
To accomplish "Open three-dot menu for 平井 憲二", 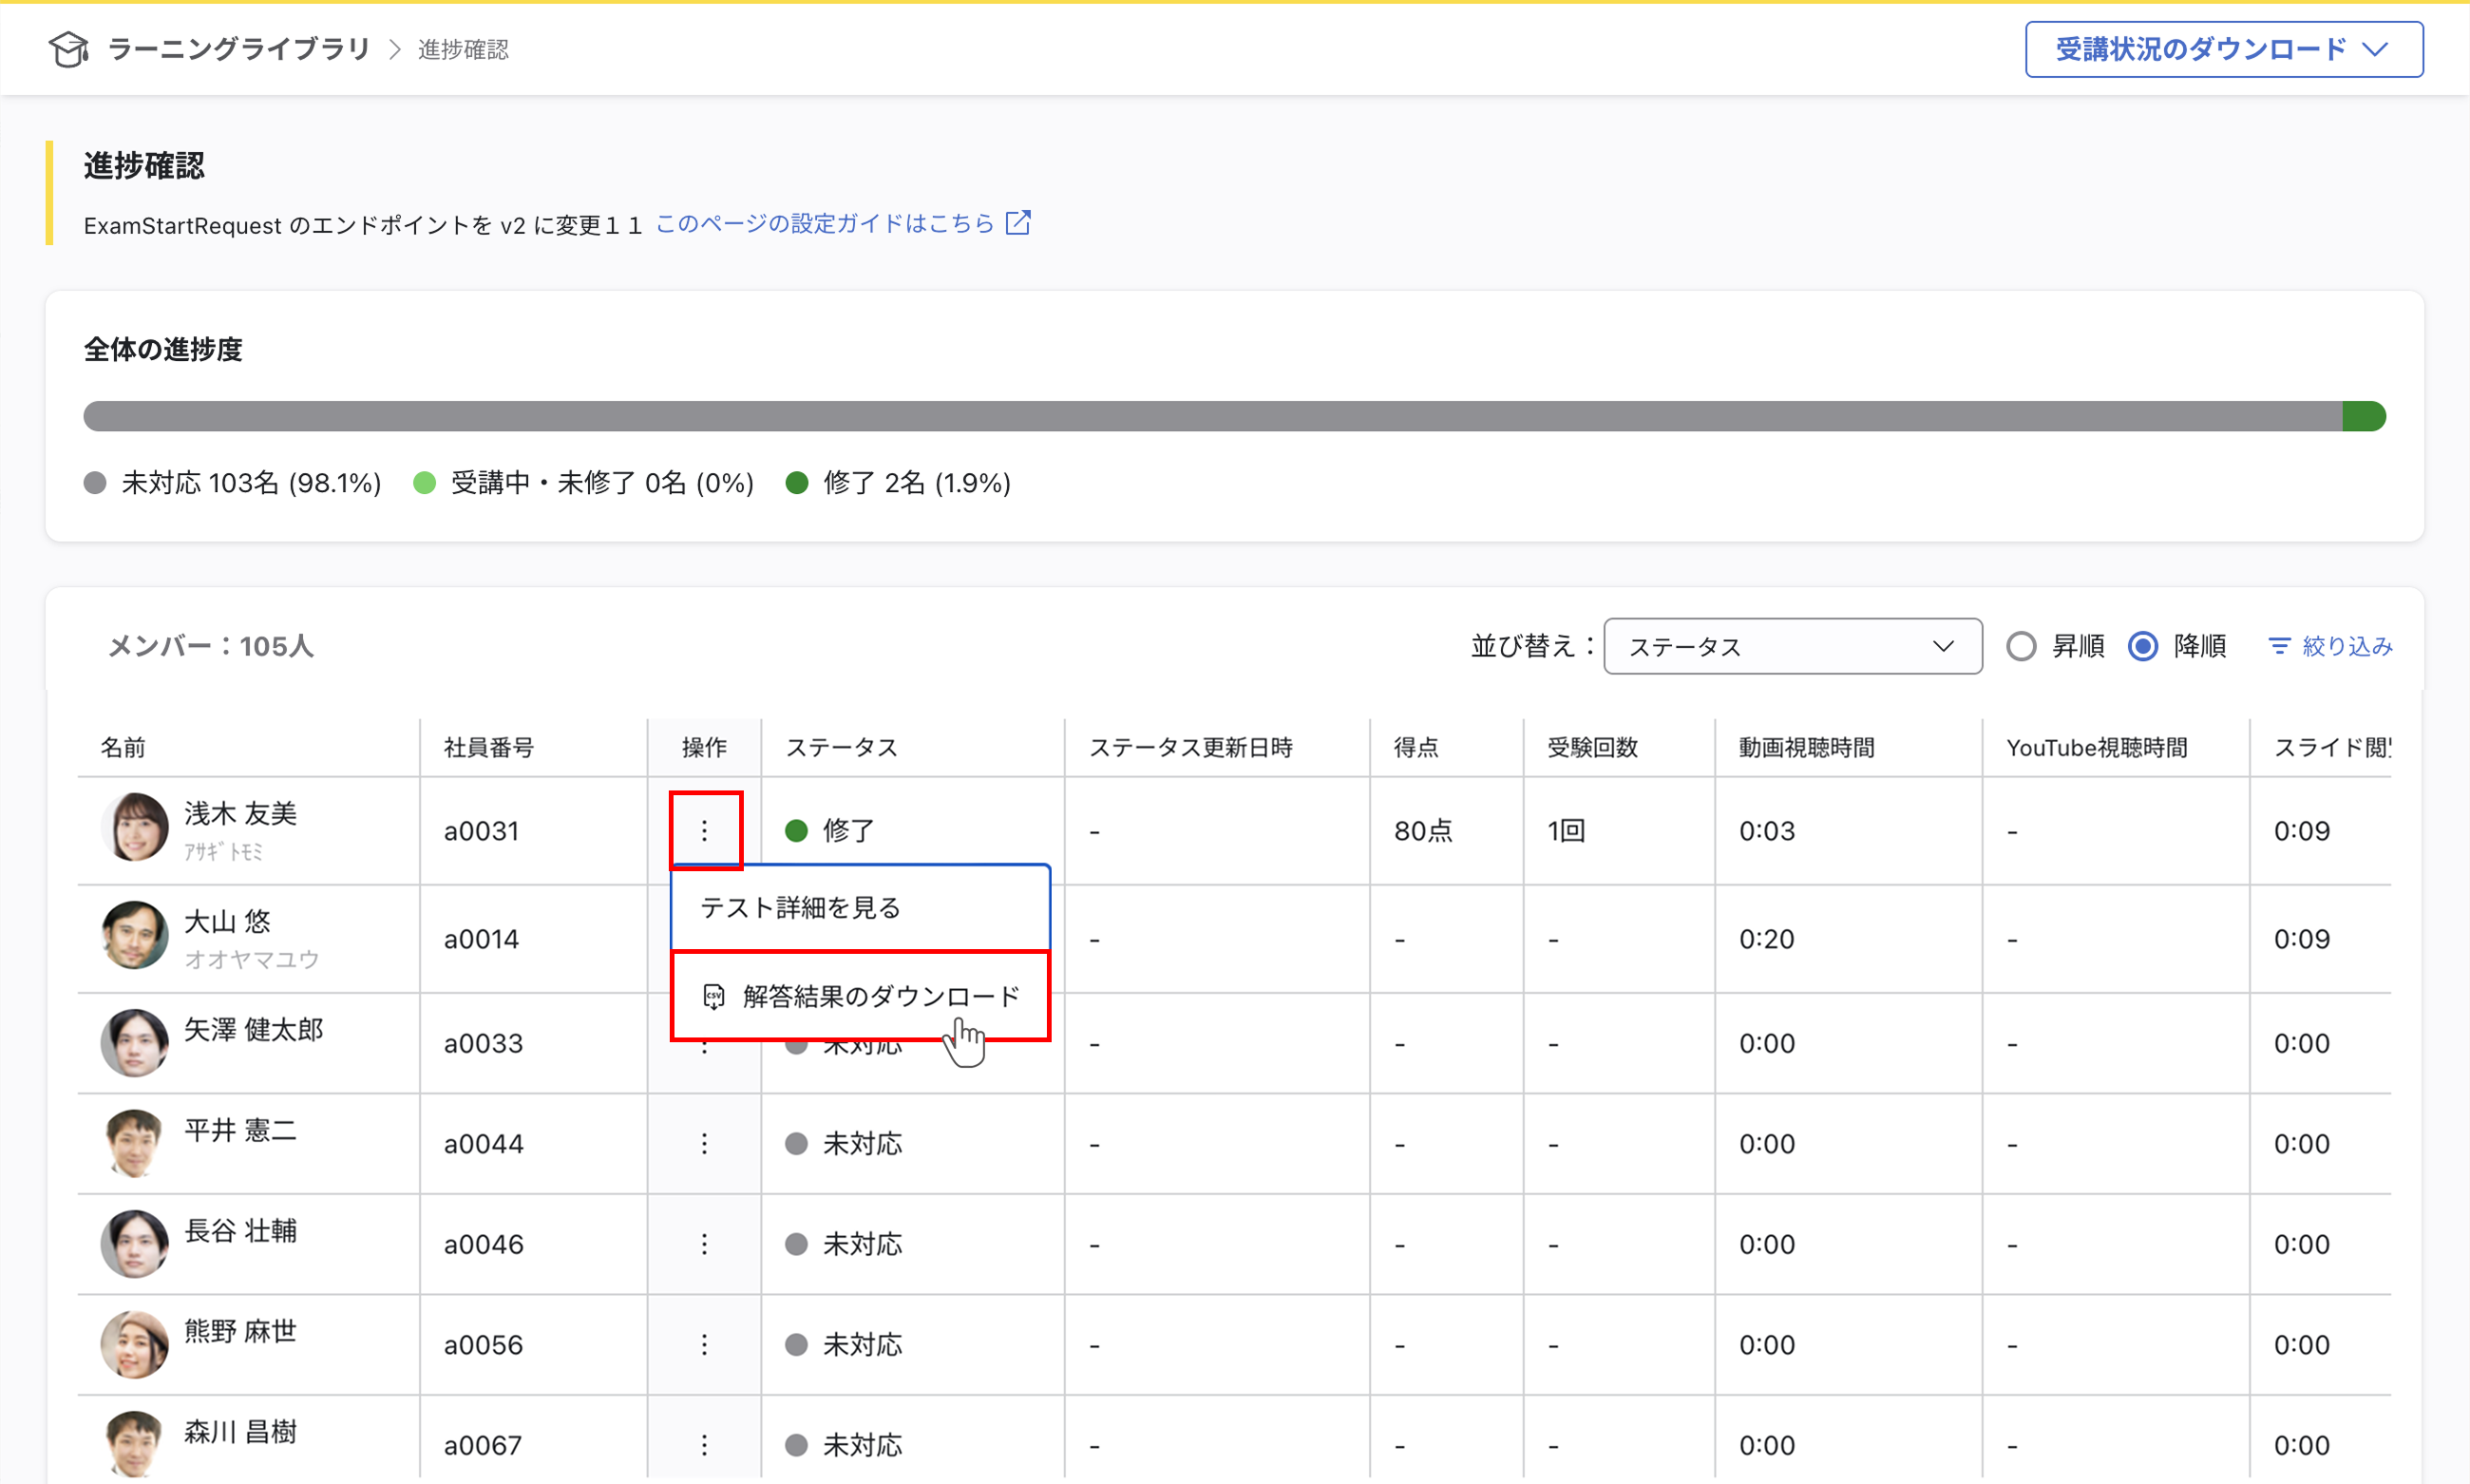I will (705, 1143).
